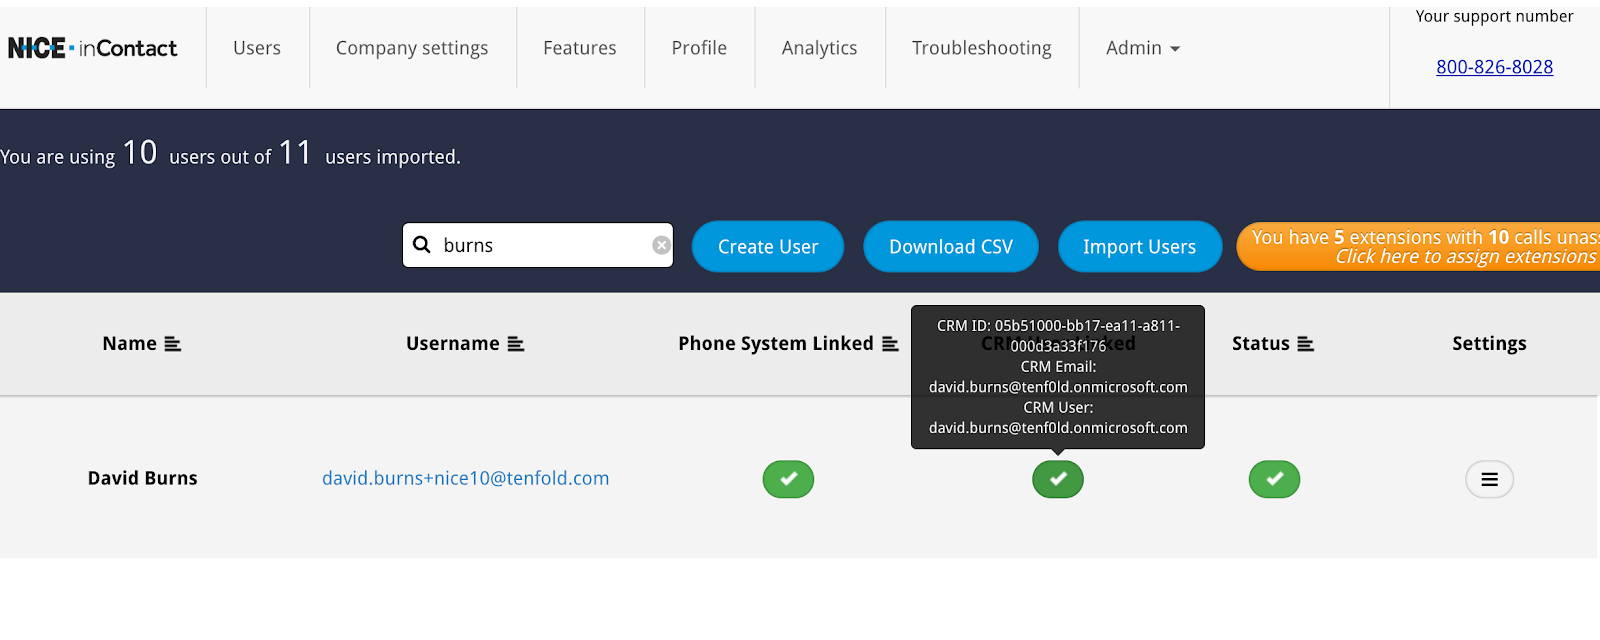Click the NICE inContact logo
The image size is (1600, 640).
click(x=92, y=48)
